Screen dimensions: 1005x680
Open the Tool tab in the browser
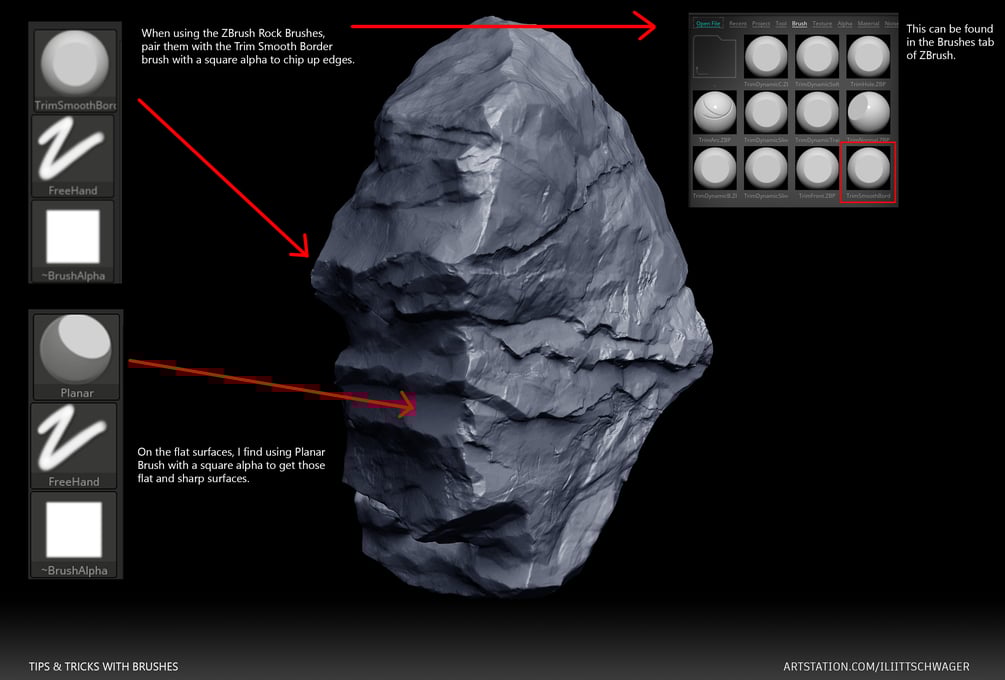pos(781,24)
